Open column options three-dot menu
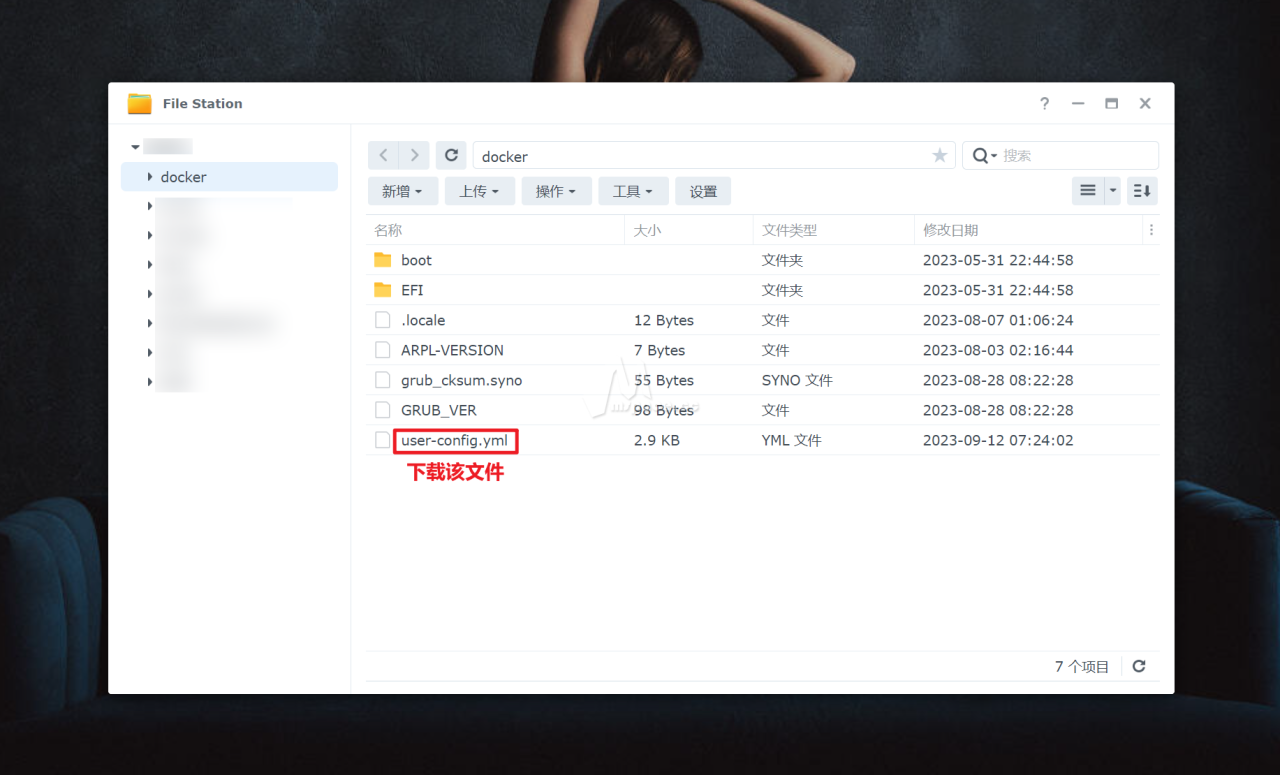 pos(1151,230)
